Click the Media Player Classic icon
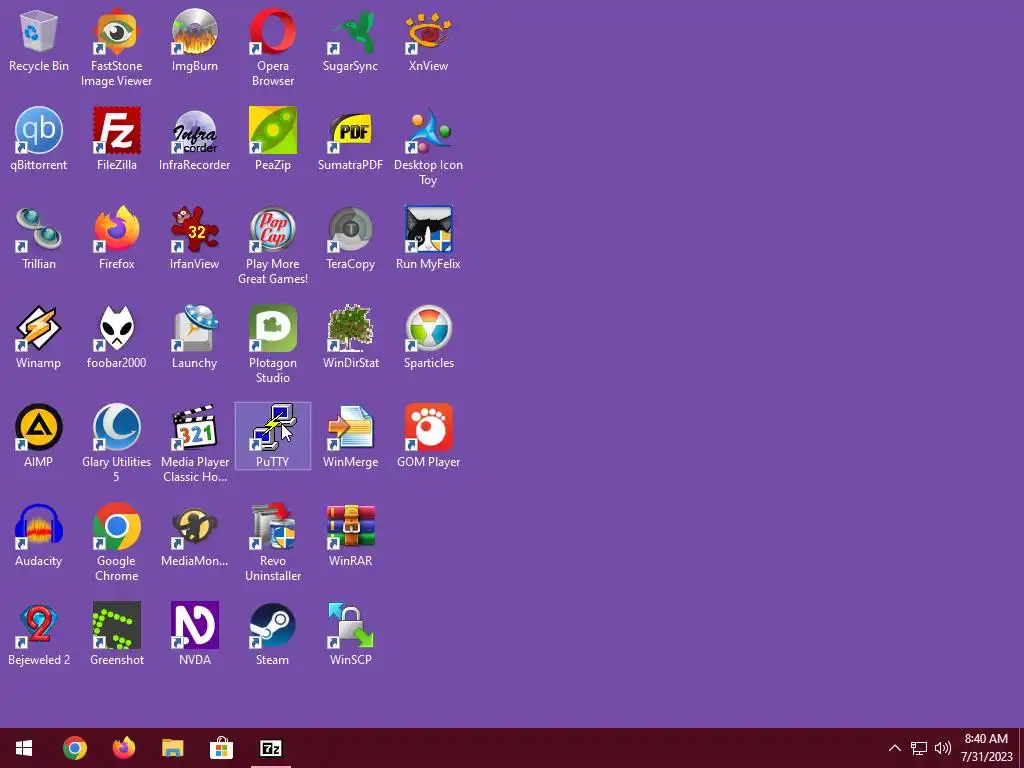Viewport: 1024px width, 768px height. [x=195, y=443]
